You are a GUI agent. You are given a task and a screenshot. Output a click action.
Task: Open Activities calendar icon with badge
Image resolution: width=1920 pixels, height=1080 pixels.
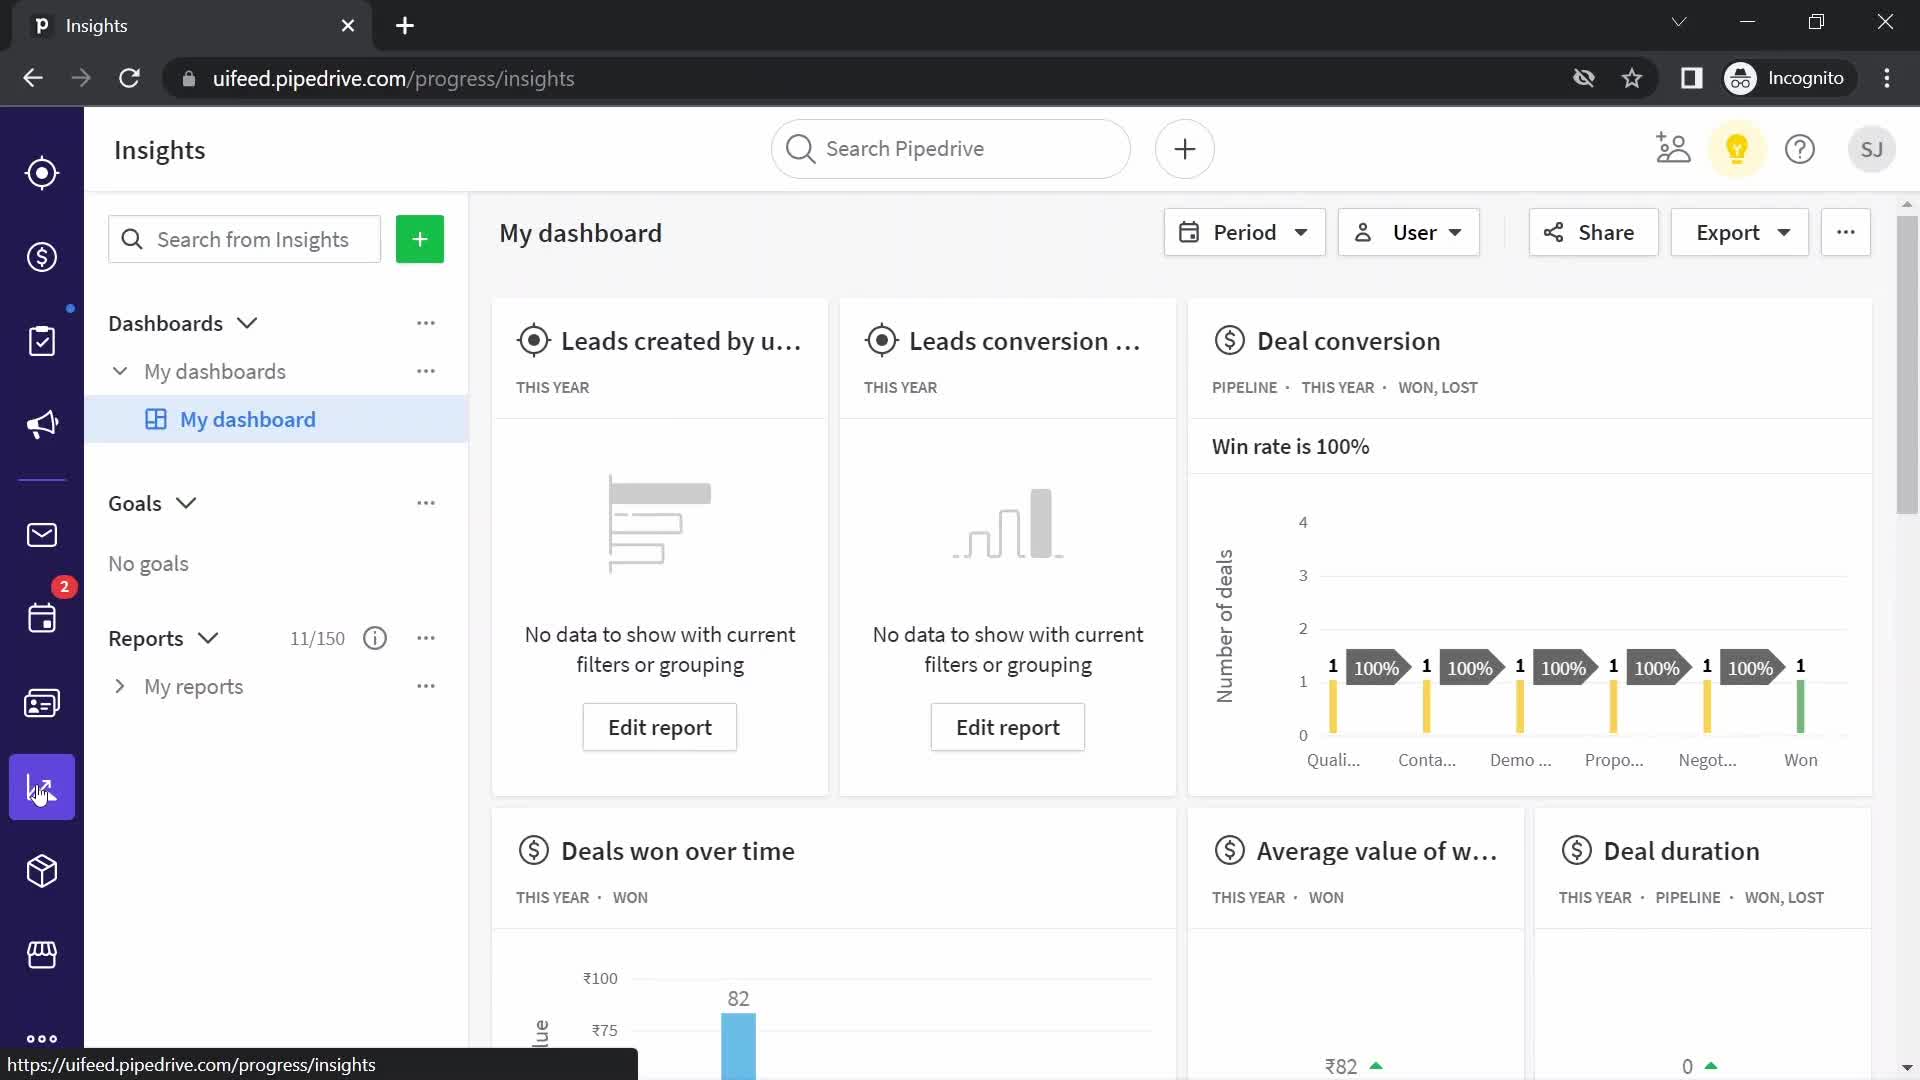click(x=42, y=618)
